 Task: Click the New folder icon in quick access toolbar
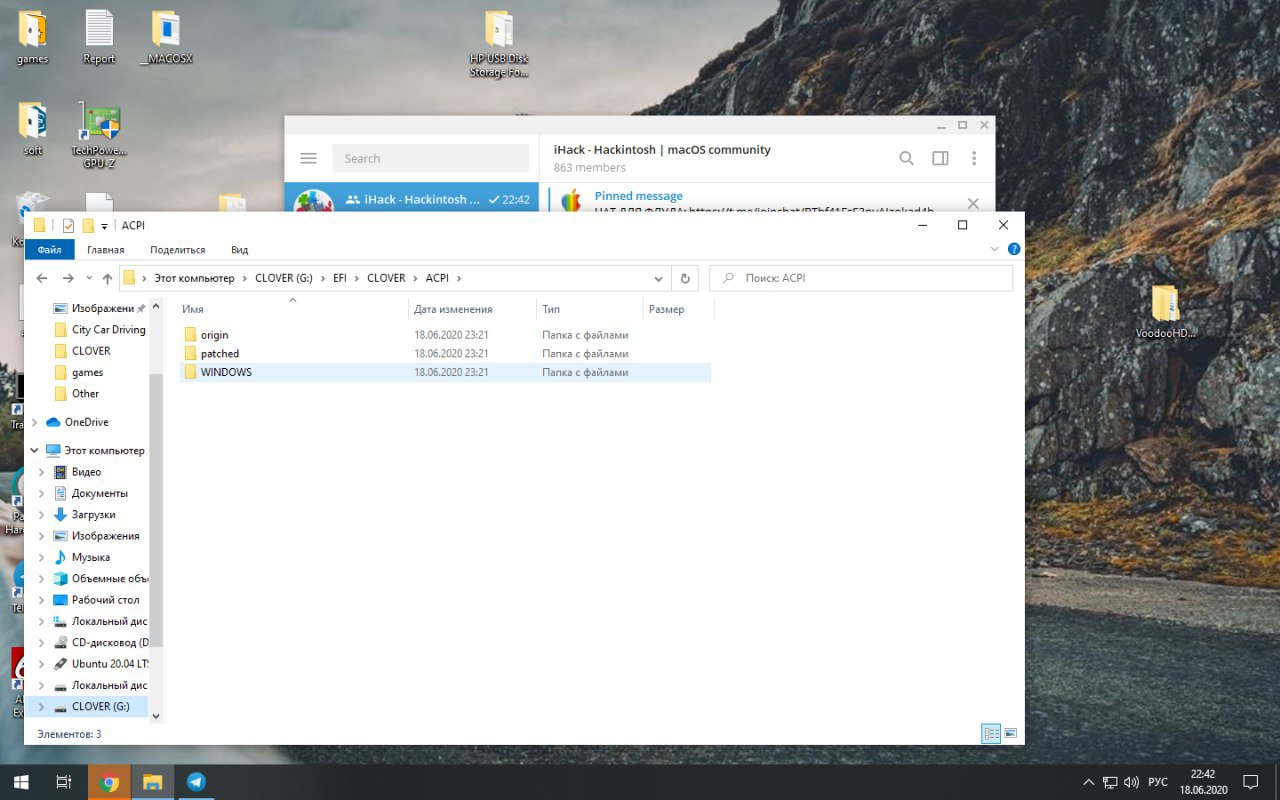(88, 225)
